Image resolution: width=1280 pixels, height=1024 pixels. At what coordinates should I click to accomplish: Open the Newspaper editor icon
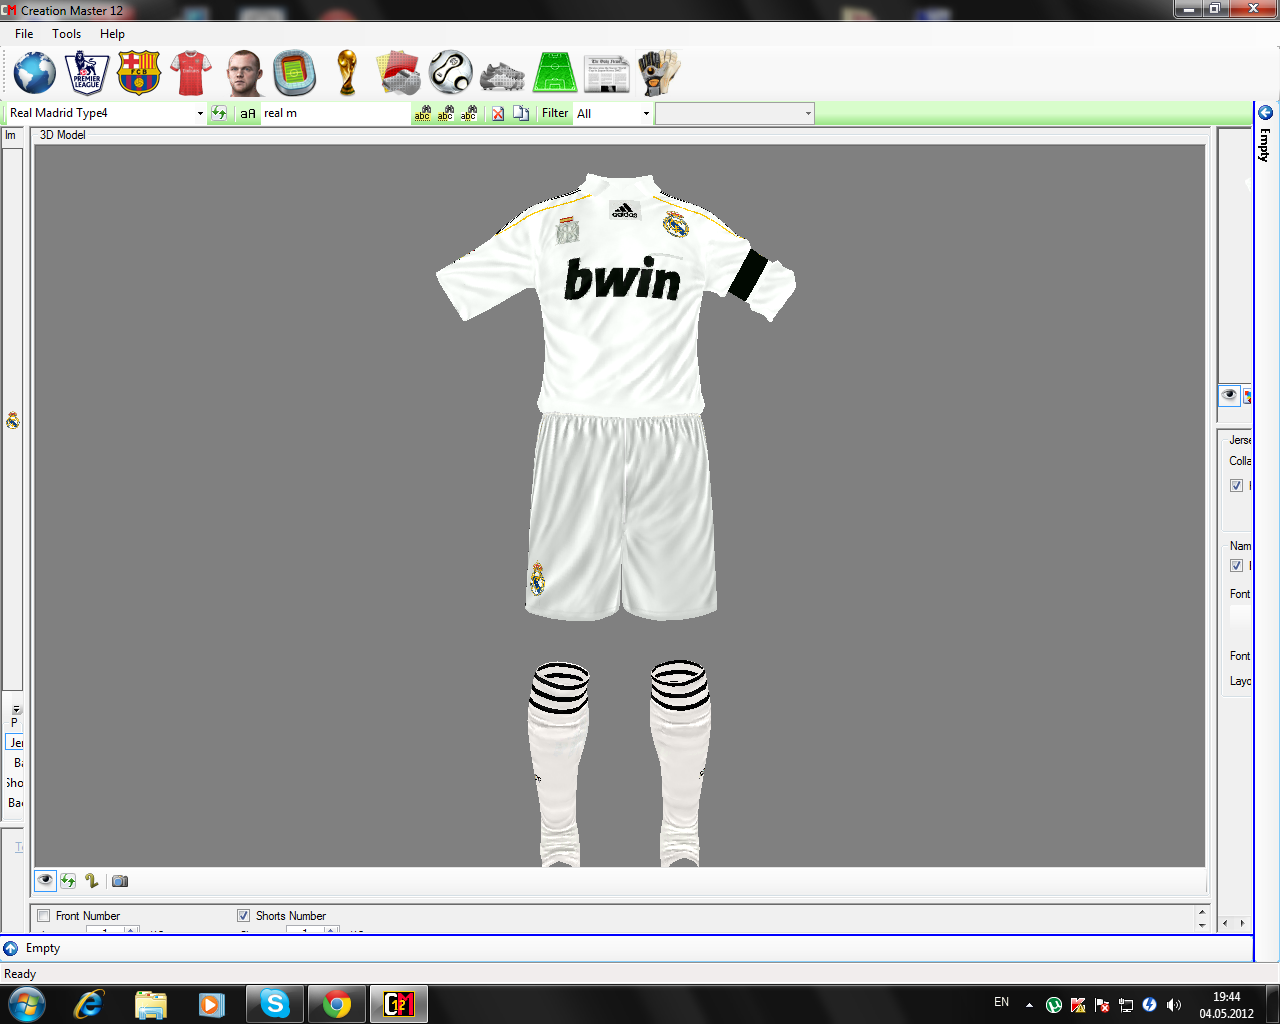607,74
